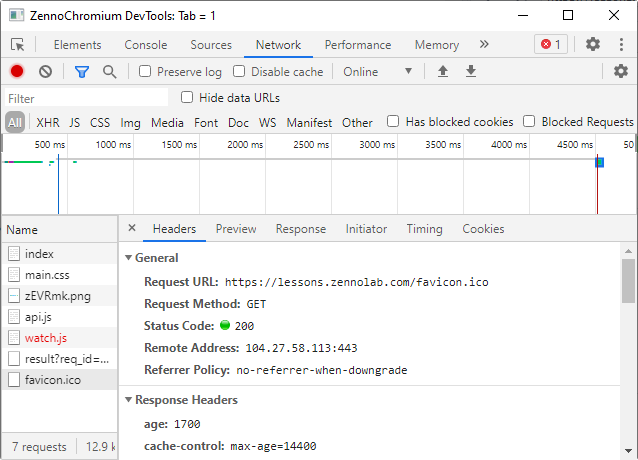Screen dimensions: 638x460
Task: Click the Filter text input field
Action: pyautogui.click(x=86, y=98)
